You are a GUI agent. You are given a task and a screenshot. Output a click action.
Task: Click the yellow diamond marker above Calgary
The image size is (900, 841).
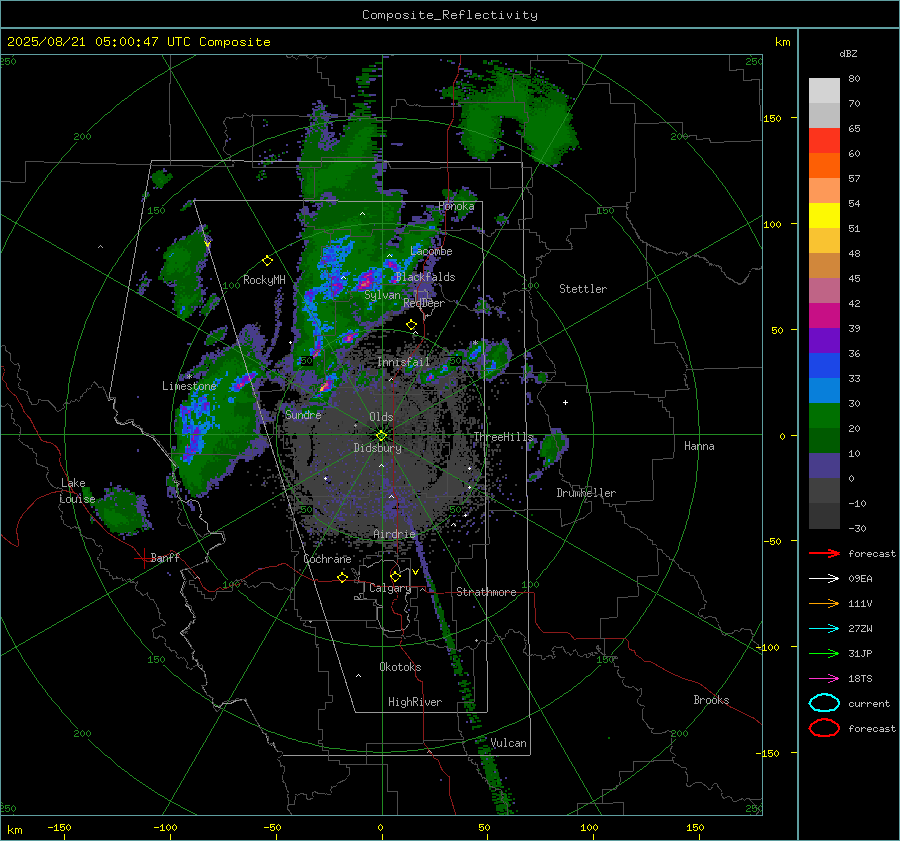(395, 576)
